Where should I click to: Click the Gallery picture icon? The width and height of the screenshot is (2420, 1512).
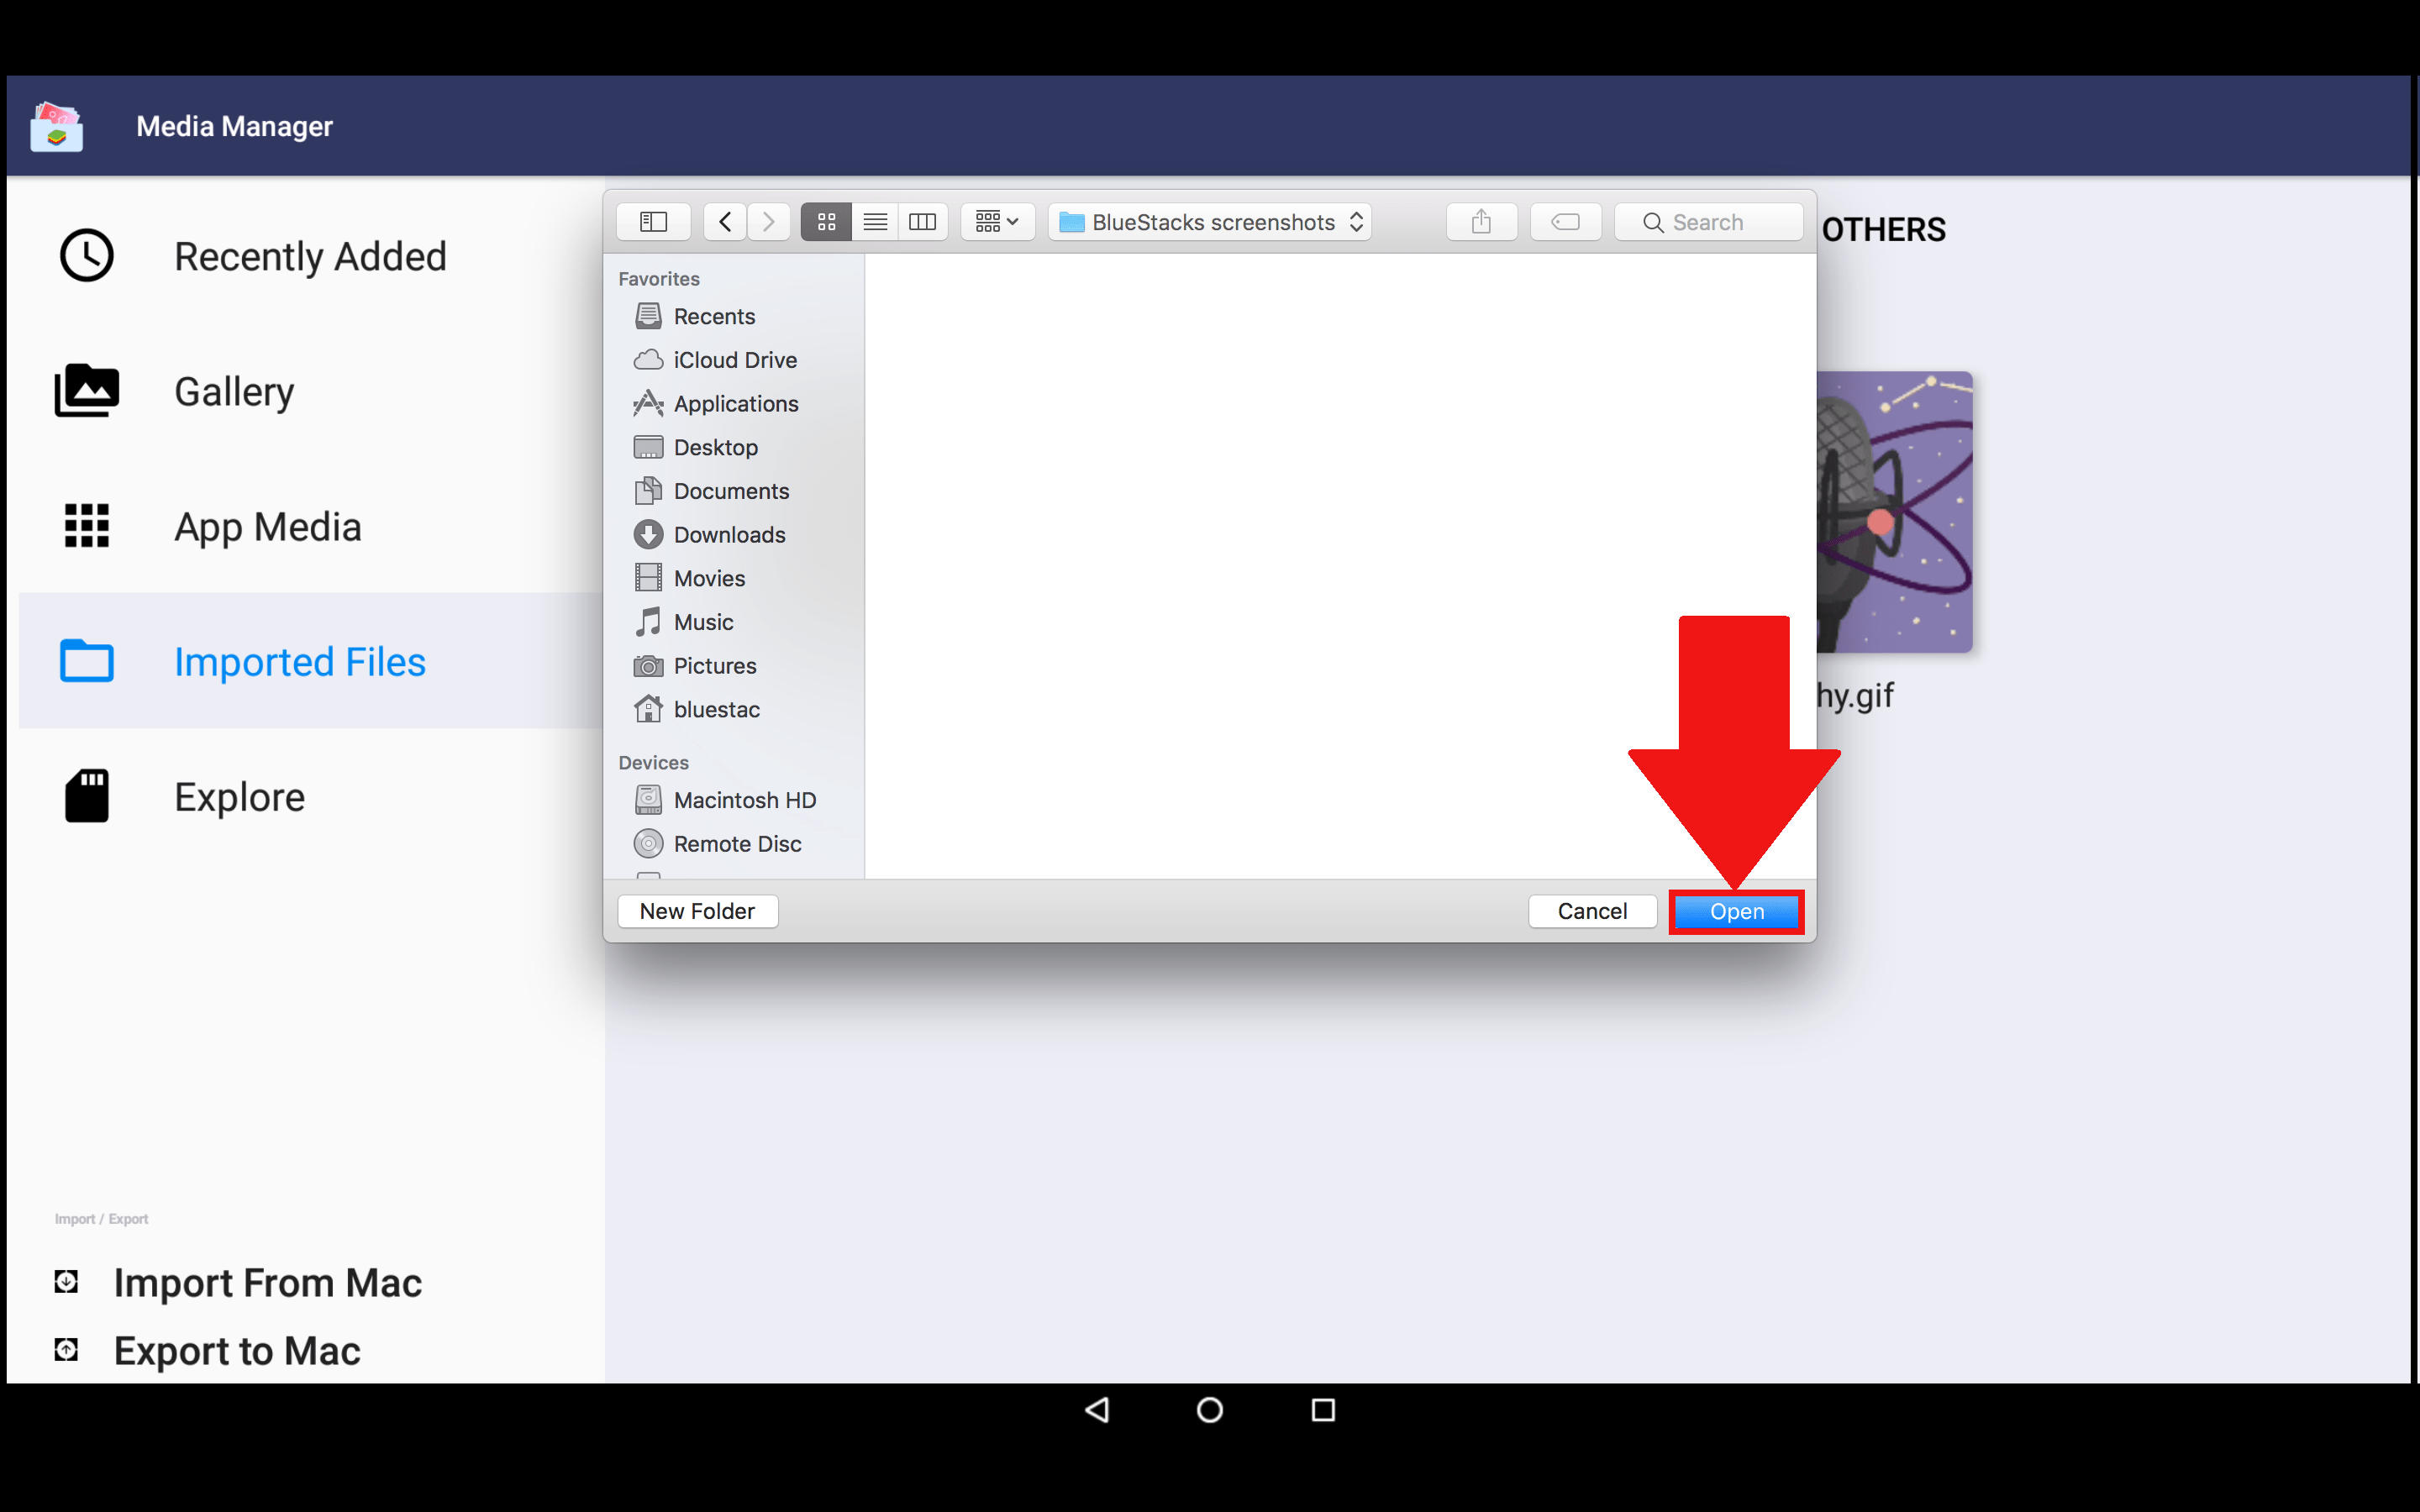click(86, 391)
